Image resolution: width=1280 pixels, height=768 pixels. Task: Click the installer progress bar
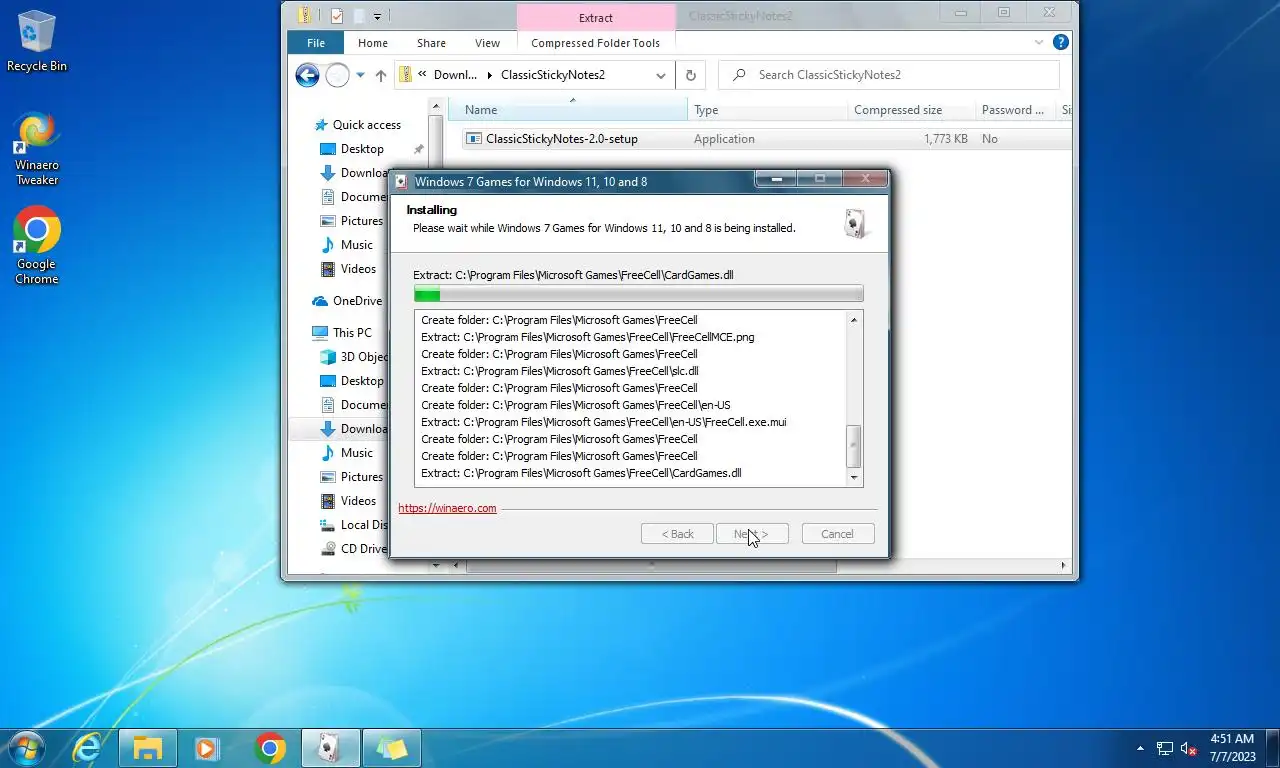[638, 294]
